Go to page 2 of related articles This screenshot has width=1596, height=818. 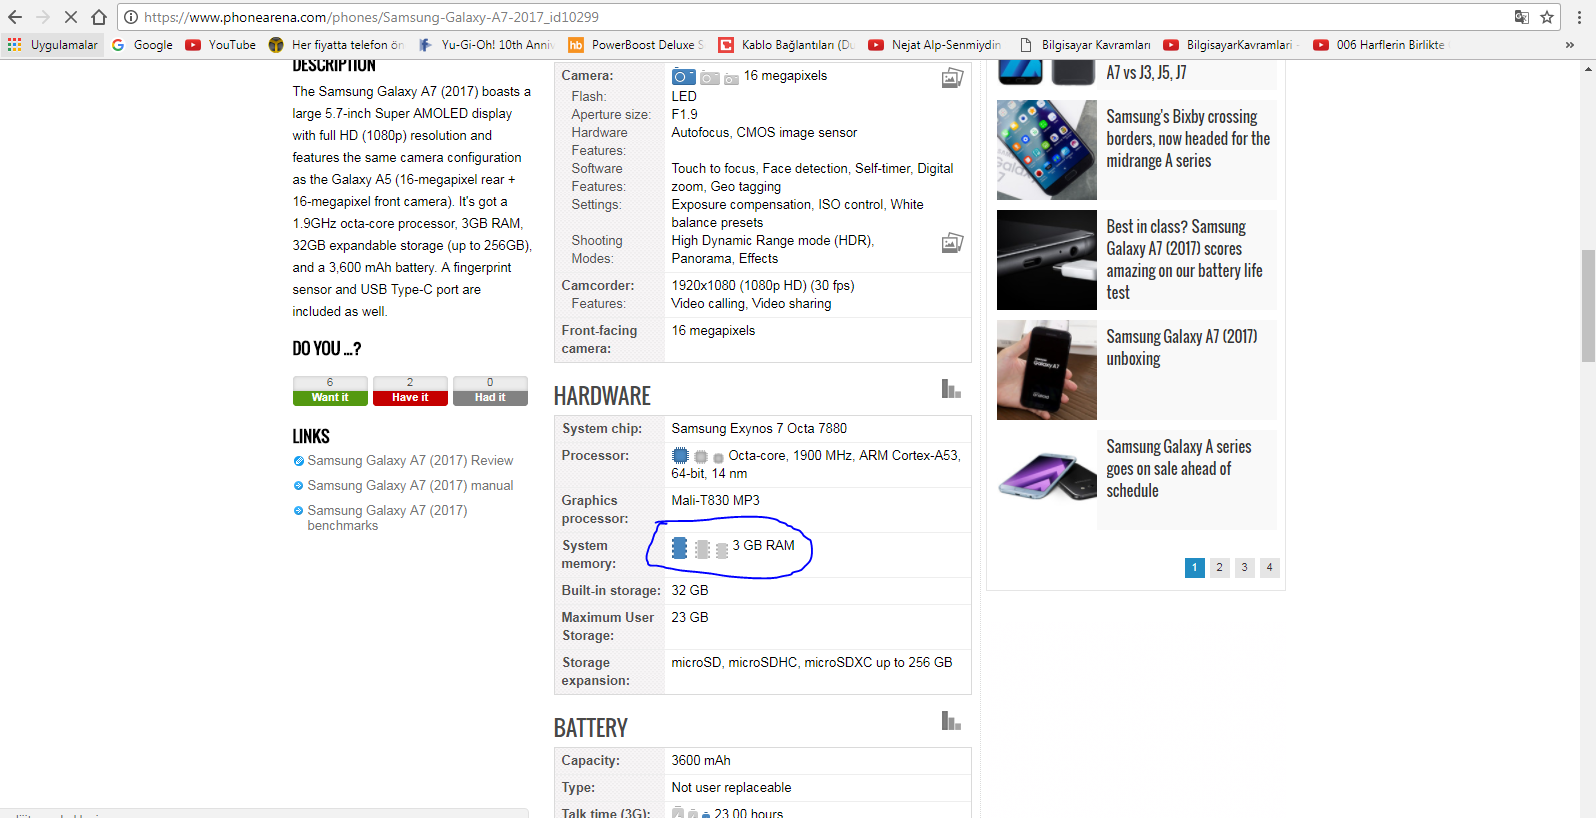[x=1220, y=568]
